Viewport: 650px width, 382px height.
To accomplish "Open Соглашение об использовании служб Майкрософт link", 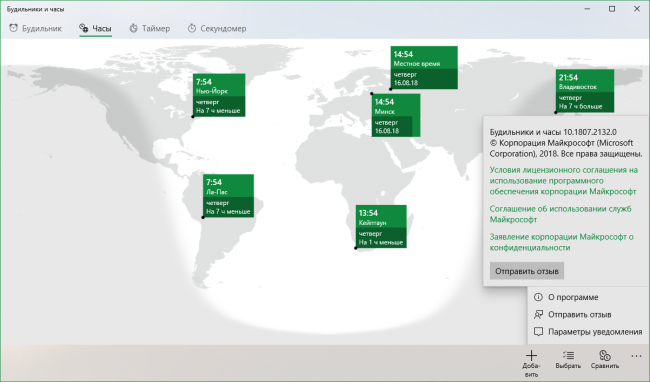I will 560,214.
